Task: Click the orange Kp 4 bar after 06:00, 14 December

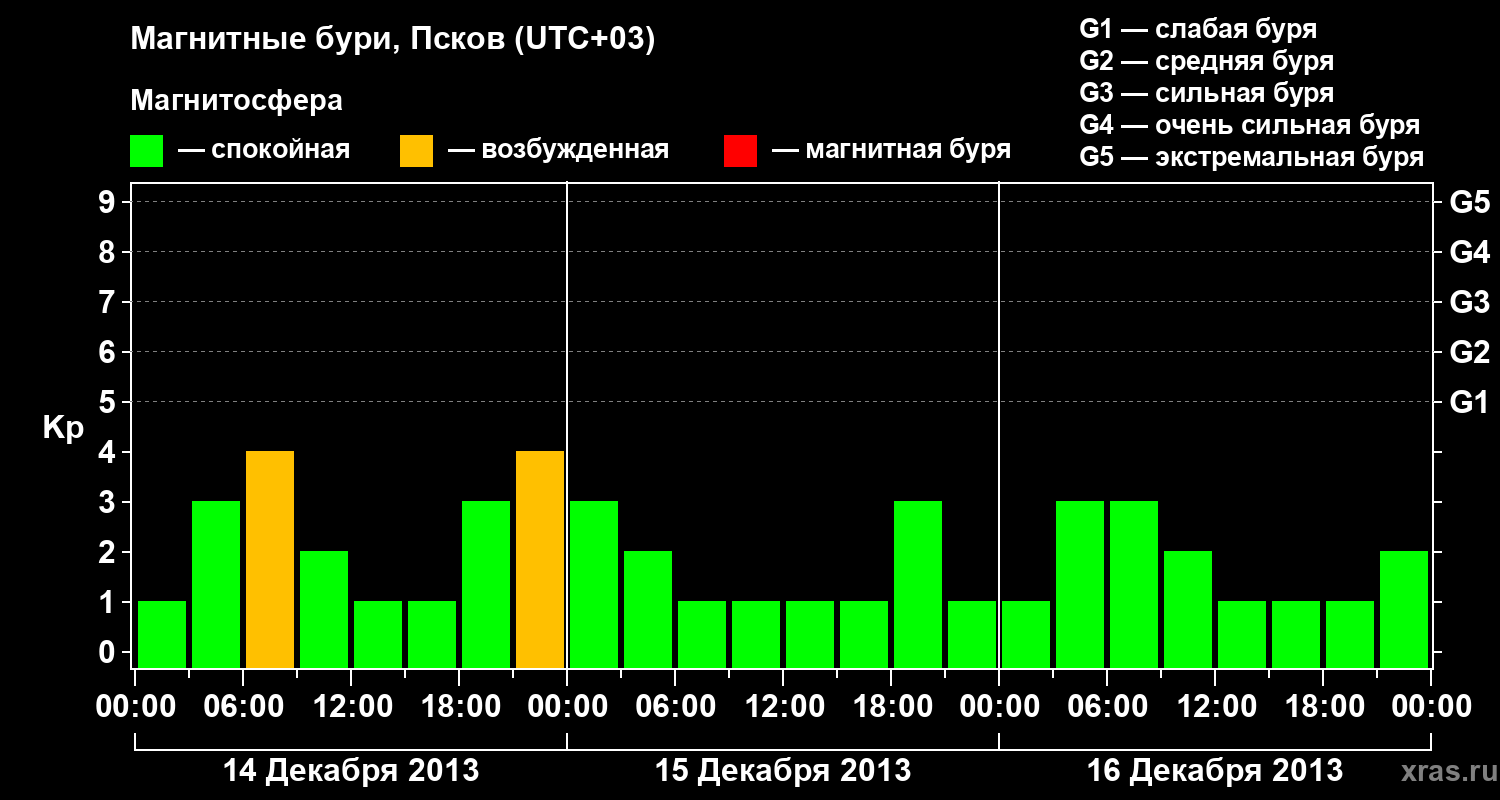Action: [x=270, y=560]
